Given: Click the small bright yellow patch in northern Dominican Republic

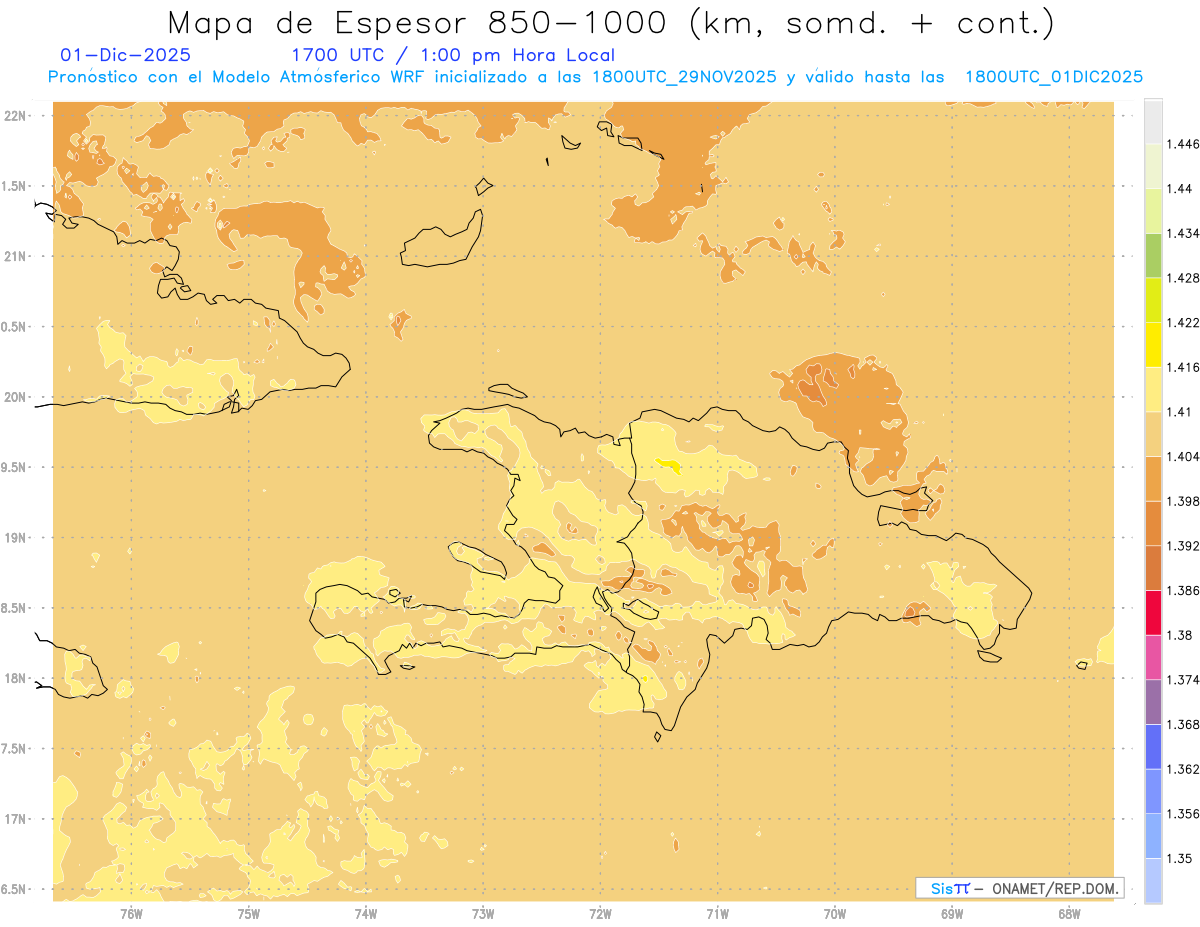Looking at the screenshot, I should coord(669,465).
